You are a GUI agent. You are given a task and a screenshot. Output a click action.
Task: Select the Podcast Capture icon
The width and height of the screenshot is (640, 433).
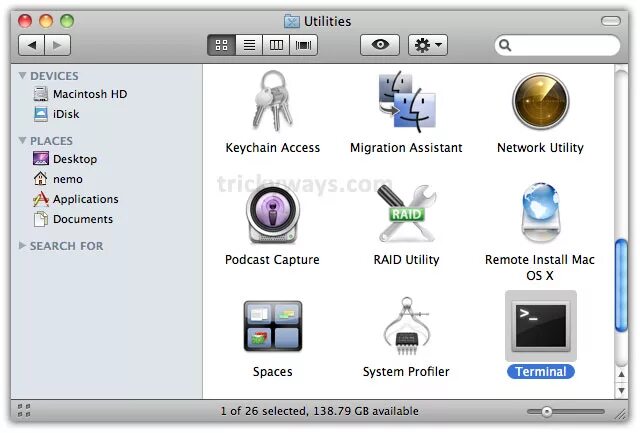[x=273, y=214]
